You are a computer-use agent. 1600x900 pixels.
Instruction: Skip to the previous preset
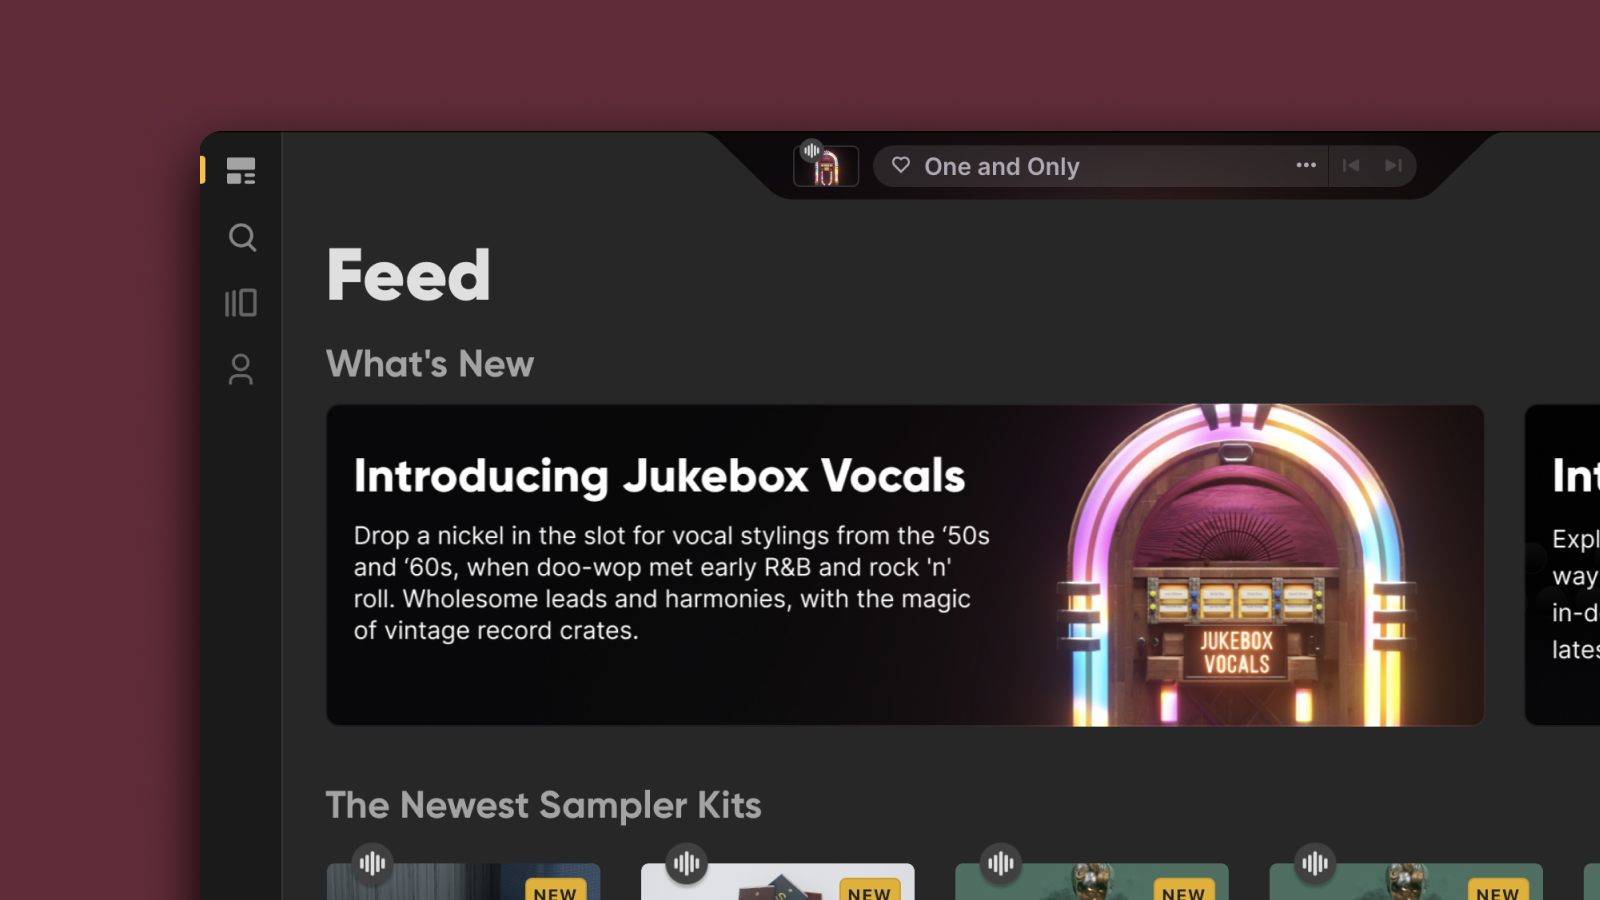(1351, 166)
